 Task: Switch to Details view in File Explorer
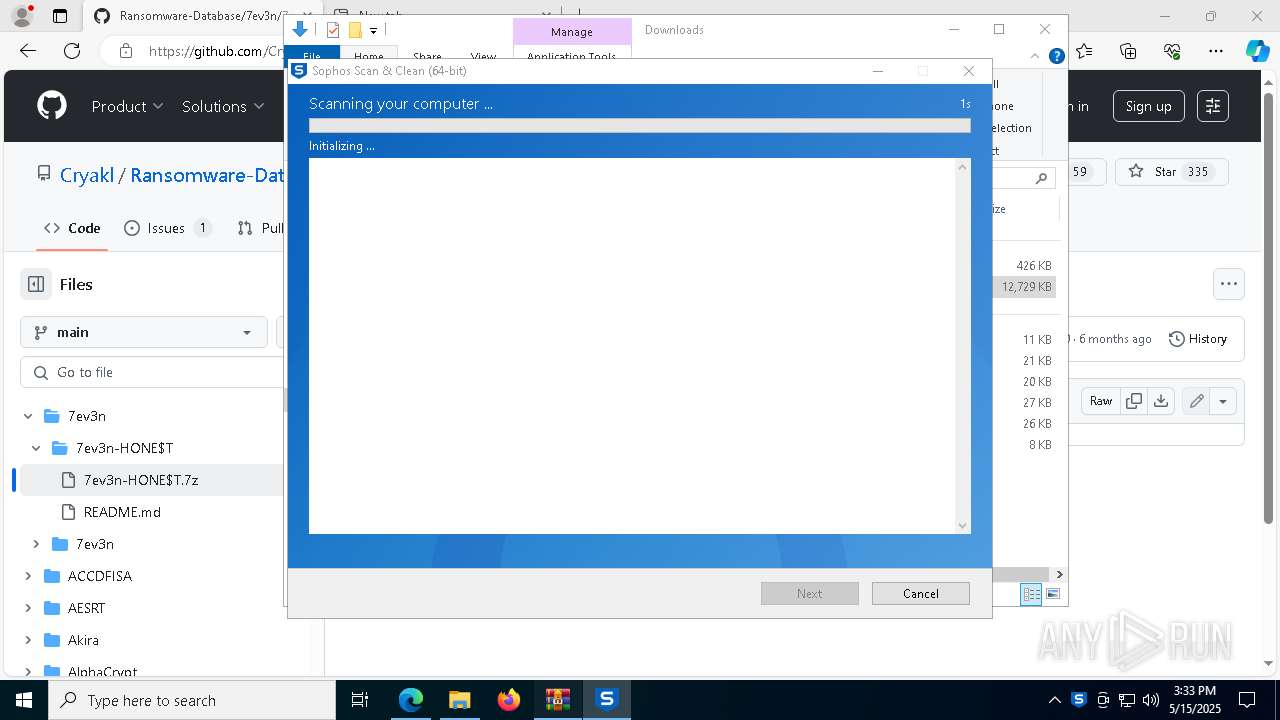1031,594
